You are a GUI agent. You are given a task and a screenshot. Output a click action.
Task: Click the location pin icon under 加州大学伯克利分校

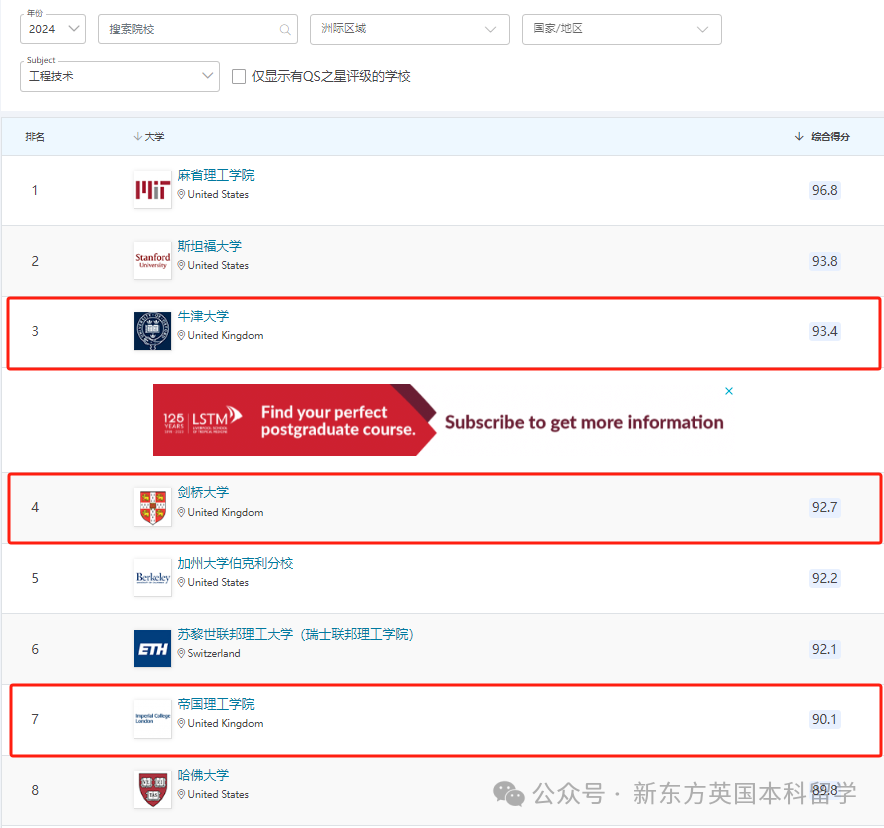click(182, 582)
